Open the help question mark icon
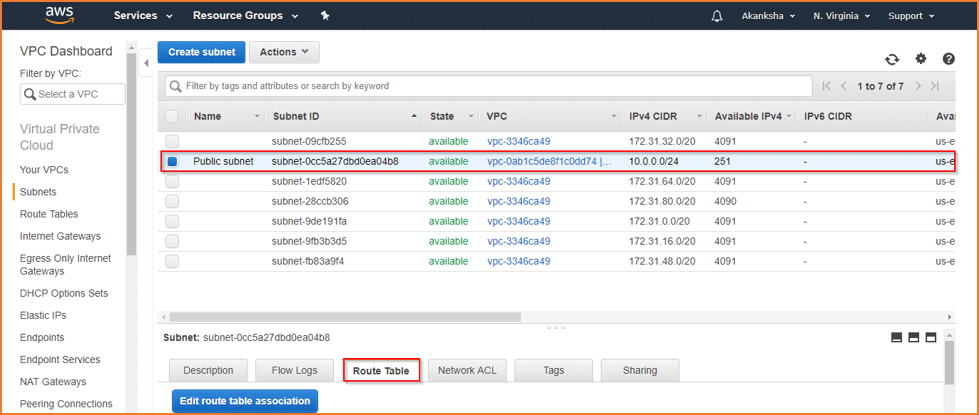 (949, 59)
